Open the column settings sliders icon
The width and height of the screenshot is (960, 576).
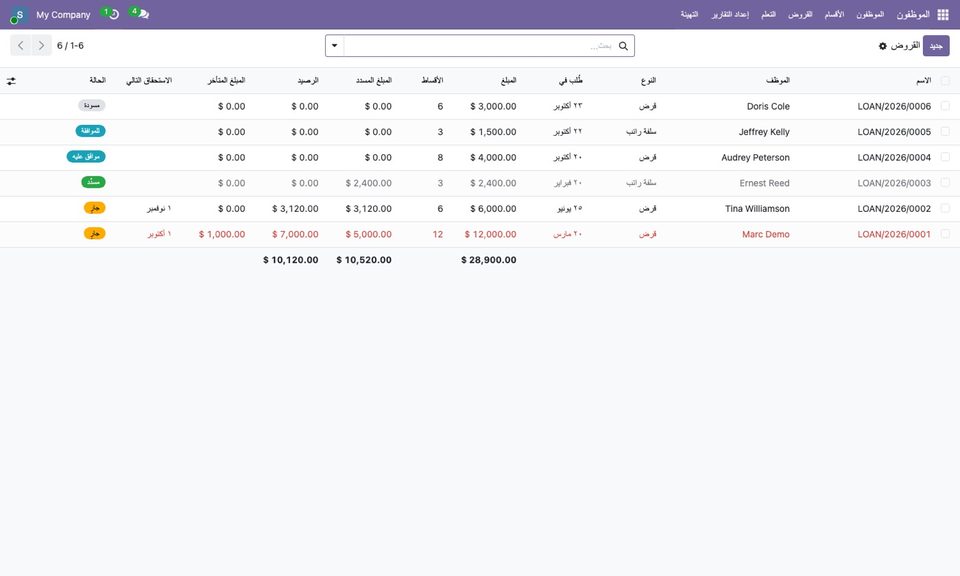click(11, 81)
